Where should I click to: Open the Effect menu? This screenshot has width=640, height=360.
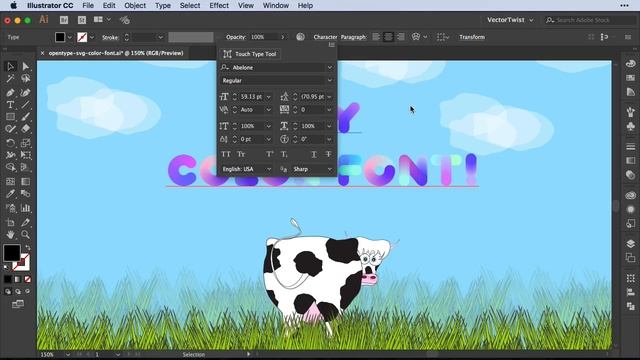tap(219, 5)
